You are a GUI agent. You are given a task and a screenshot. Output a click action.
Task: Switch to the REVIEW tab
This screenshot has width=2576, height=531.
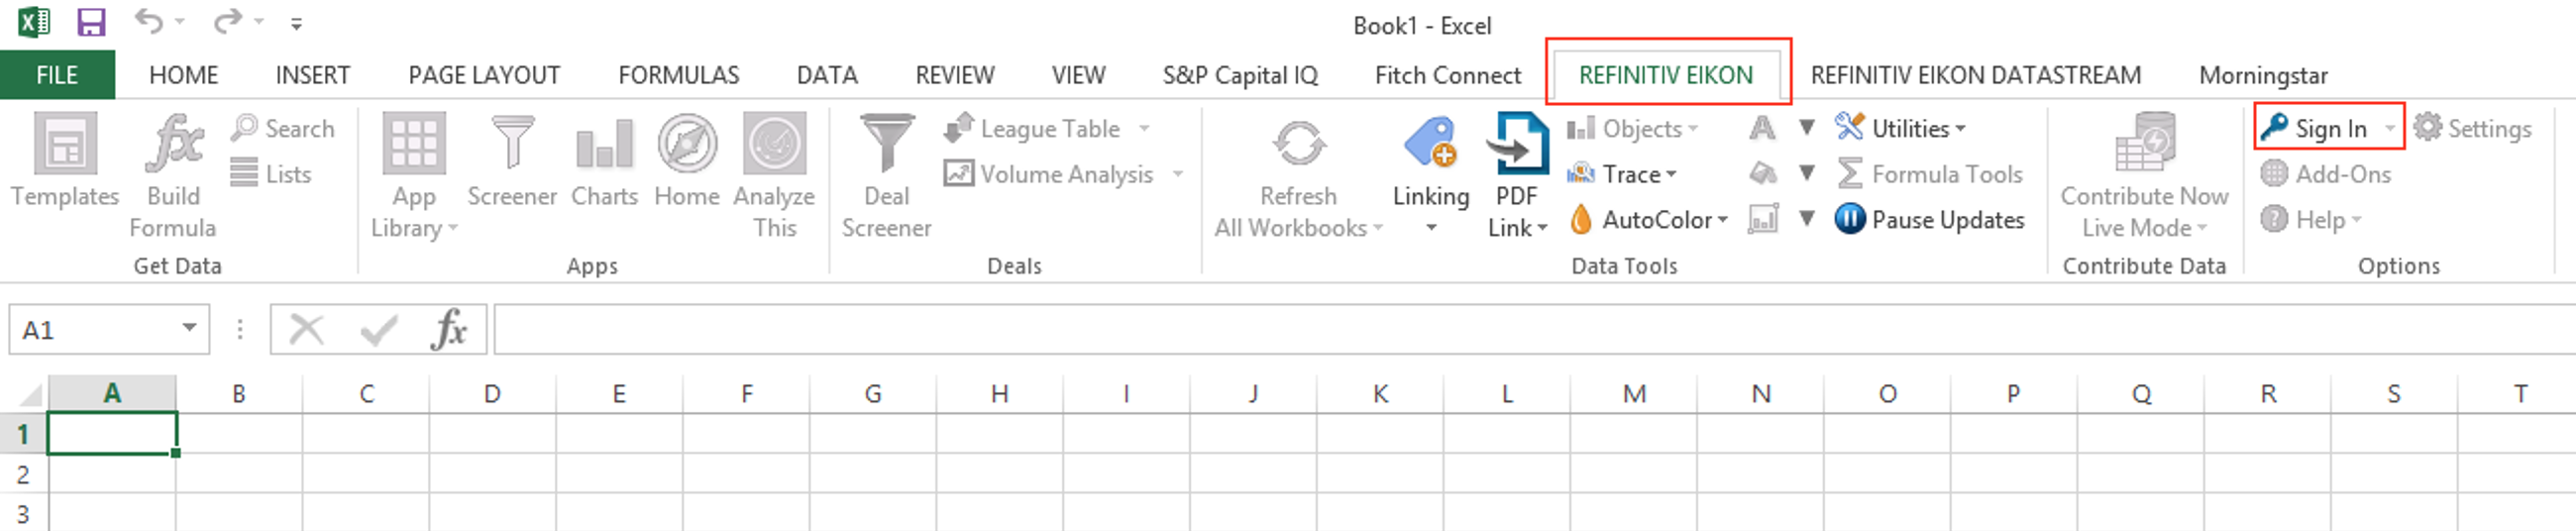955,75
